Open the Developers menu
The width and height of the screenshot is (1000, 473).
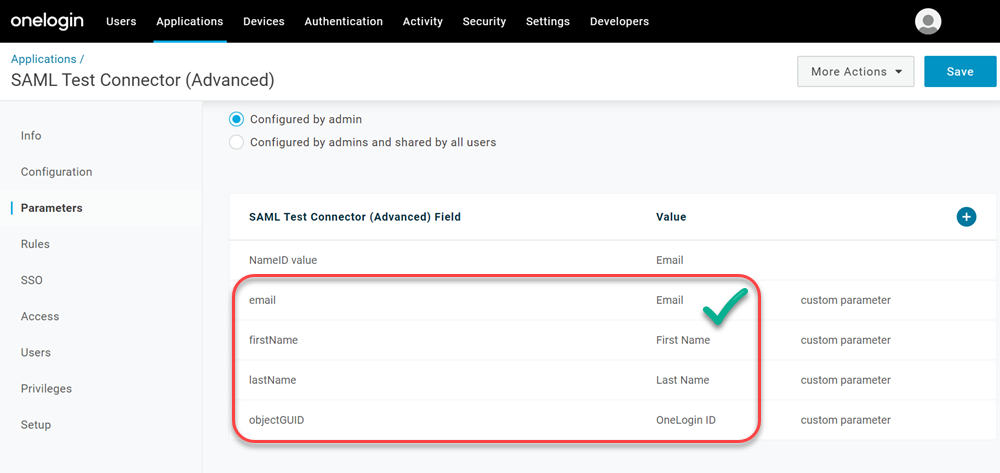(x=619, y=21)
